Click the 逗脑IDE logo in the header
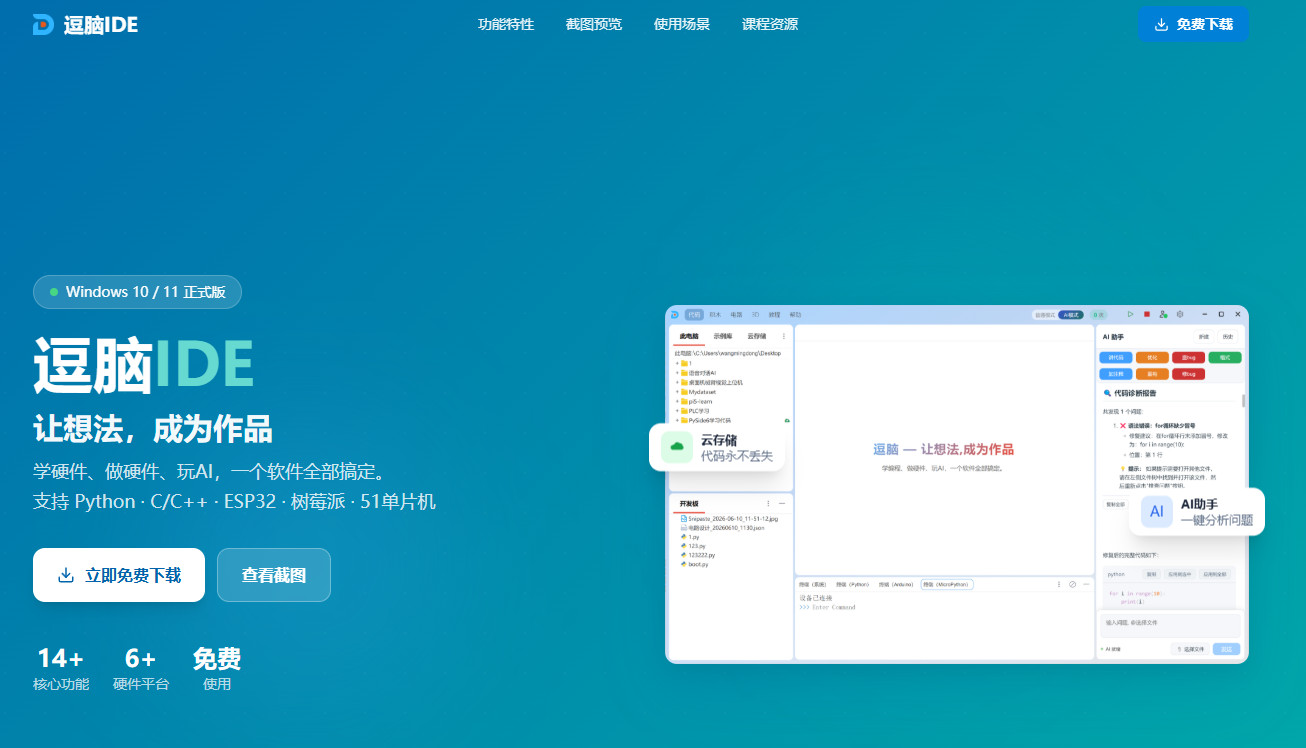This screenshot has width=1306, height=748. tap(85, 25)
